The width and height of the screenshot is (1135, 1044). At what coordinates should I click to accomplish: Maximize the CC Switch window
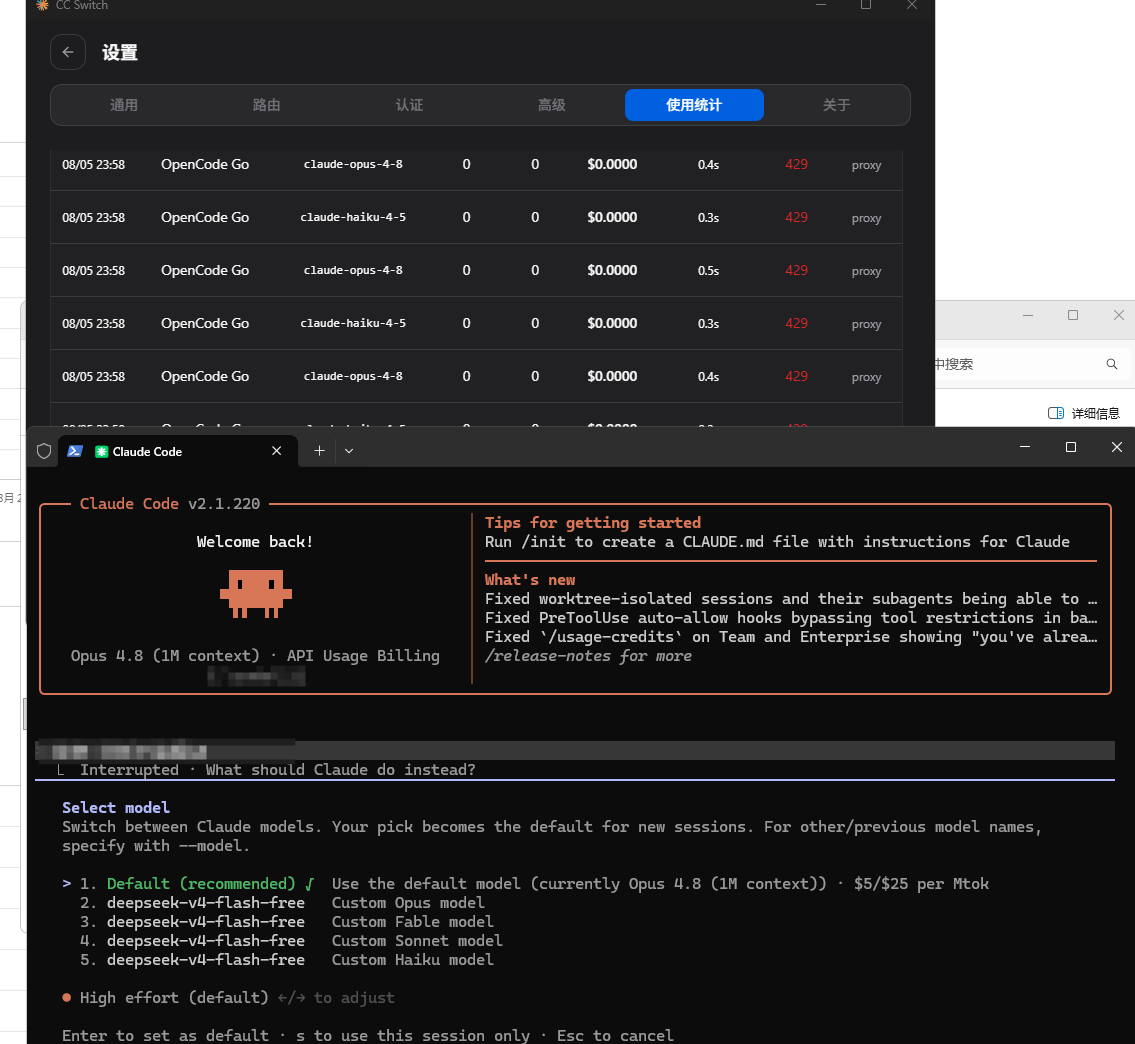click(x=866, y=5)
